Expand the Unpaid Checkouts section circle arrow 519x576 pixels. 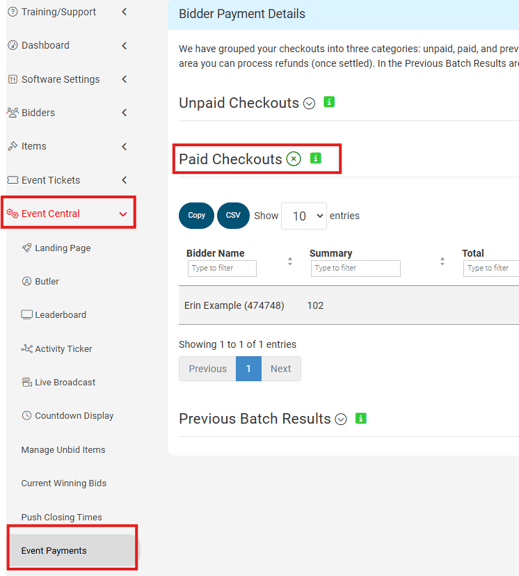(309, 103)
